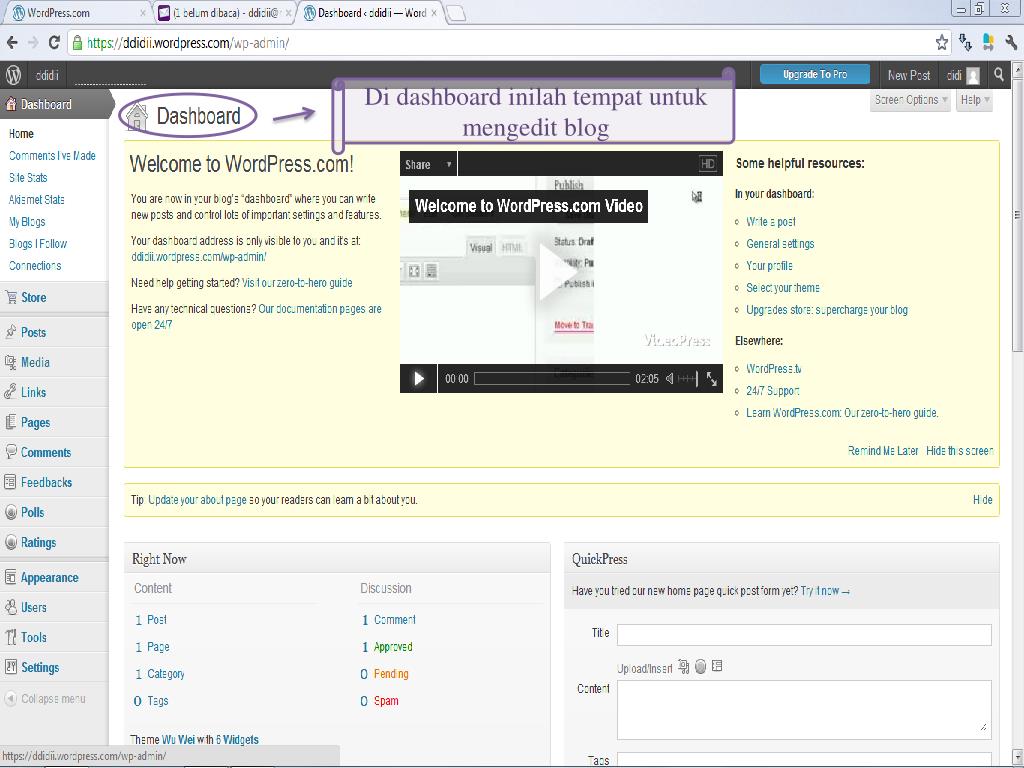Open the zero-to-hero guide link

(x=297, y=283)
